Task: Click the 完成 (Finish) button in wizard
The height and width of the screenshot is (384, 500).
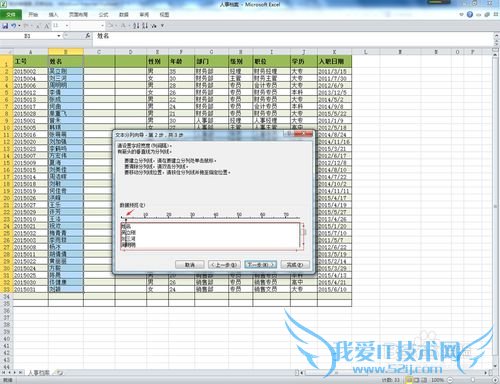Action: pyautogui.click(x=295, y=265)
